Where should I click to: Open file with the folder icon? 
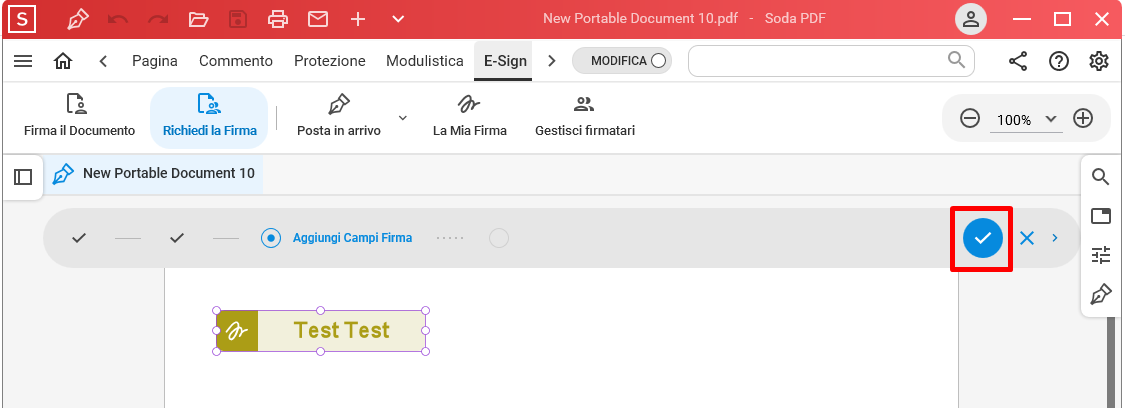(199, 19)
